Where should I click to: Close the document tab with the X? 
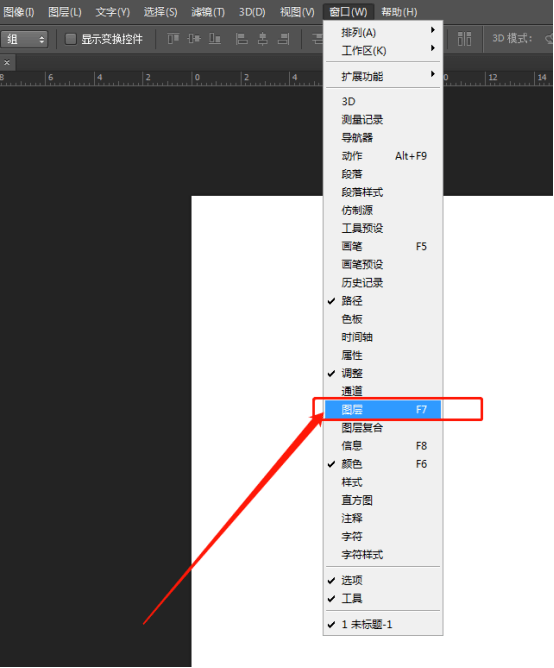tap(7, 63)
